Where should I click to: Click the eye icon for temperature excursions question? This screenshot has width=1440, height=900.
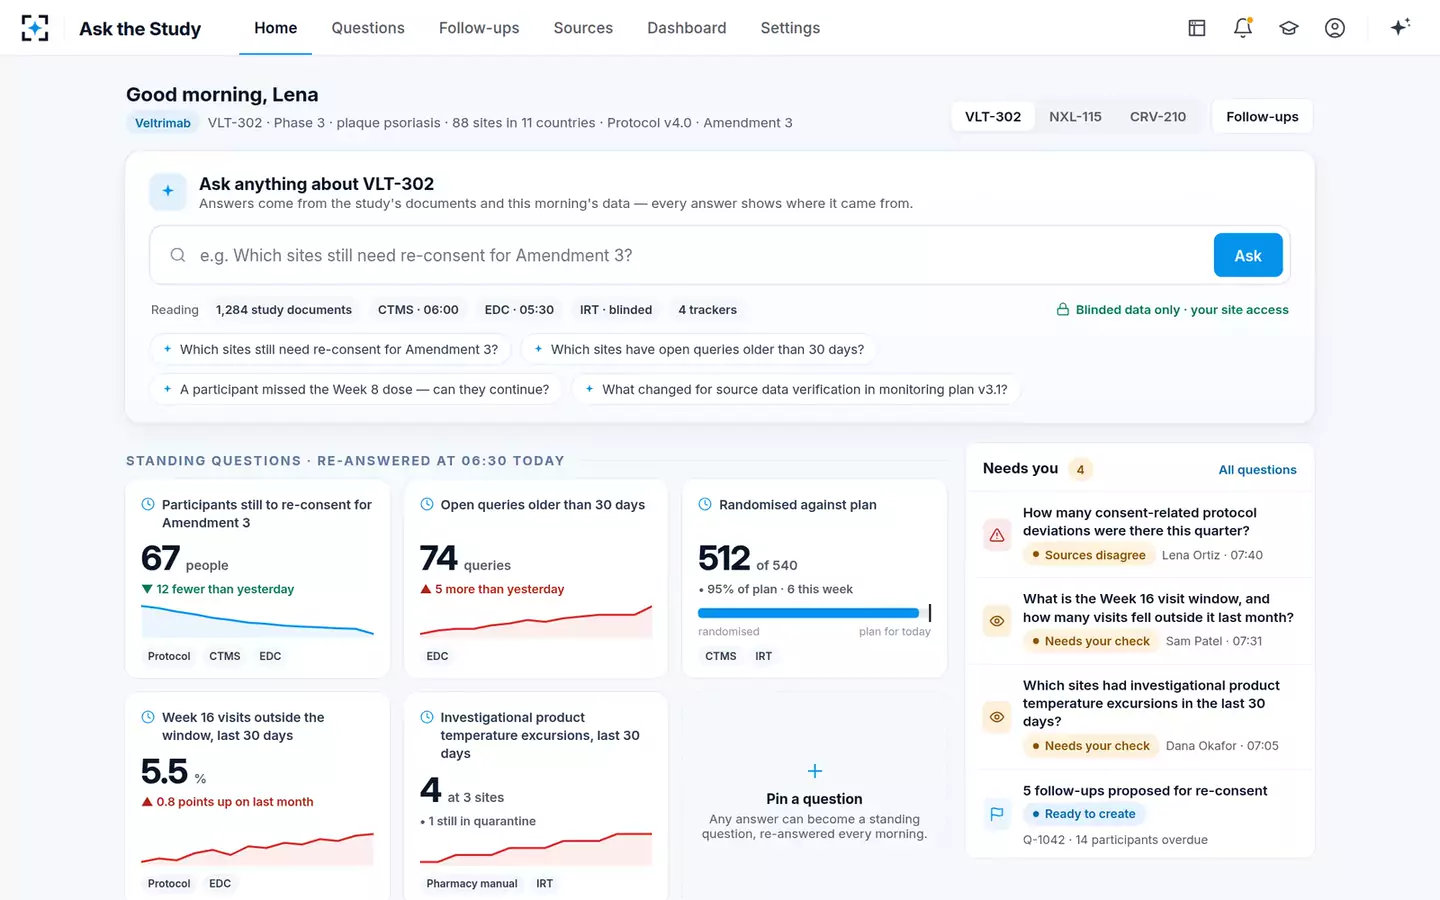997,717
